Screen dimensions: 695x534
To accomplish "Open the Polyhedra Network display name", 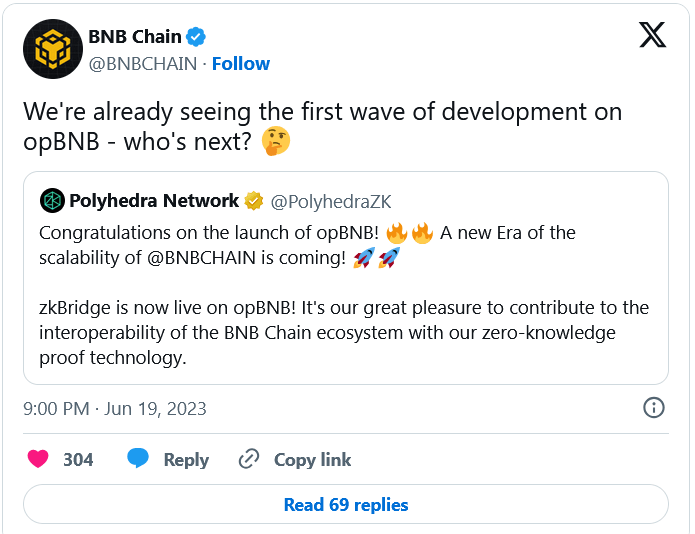I will pos(154,201).
